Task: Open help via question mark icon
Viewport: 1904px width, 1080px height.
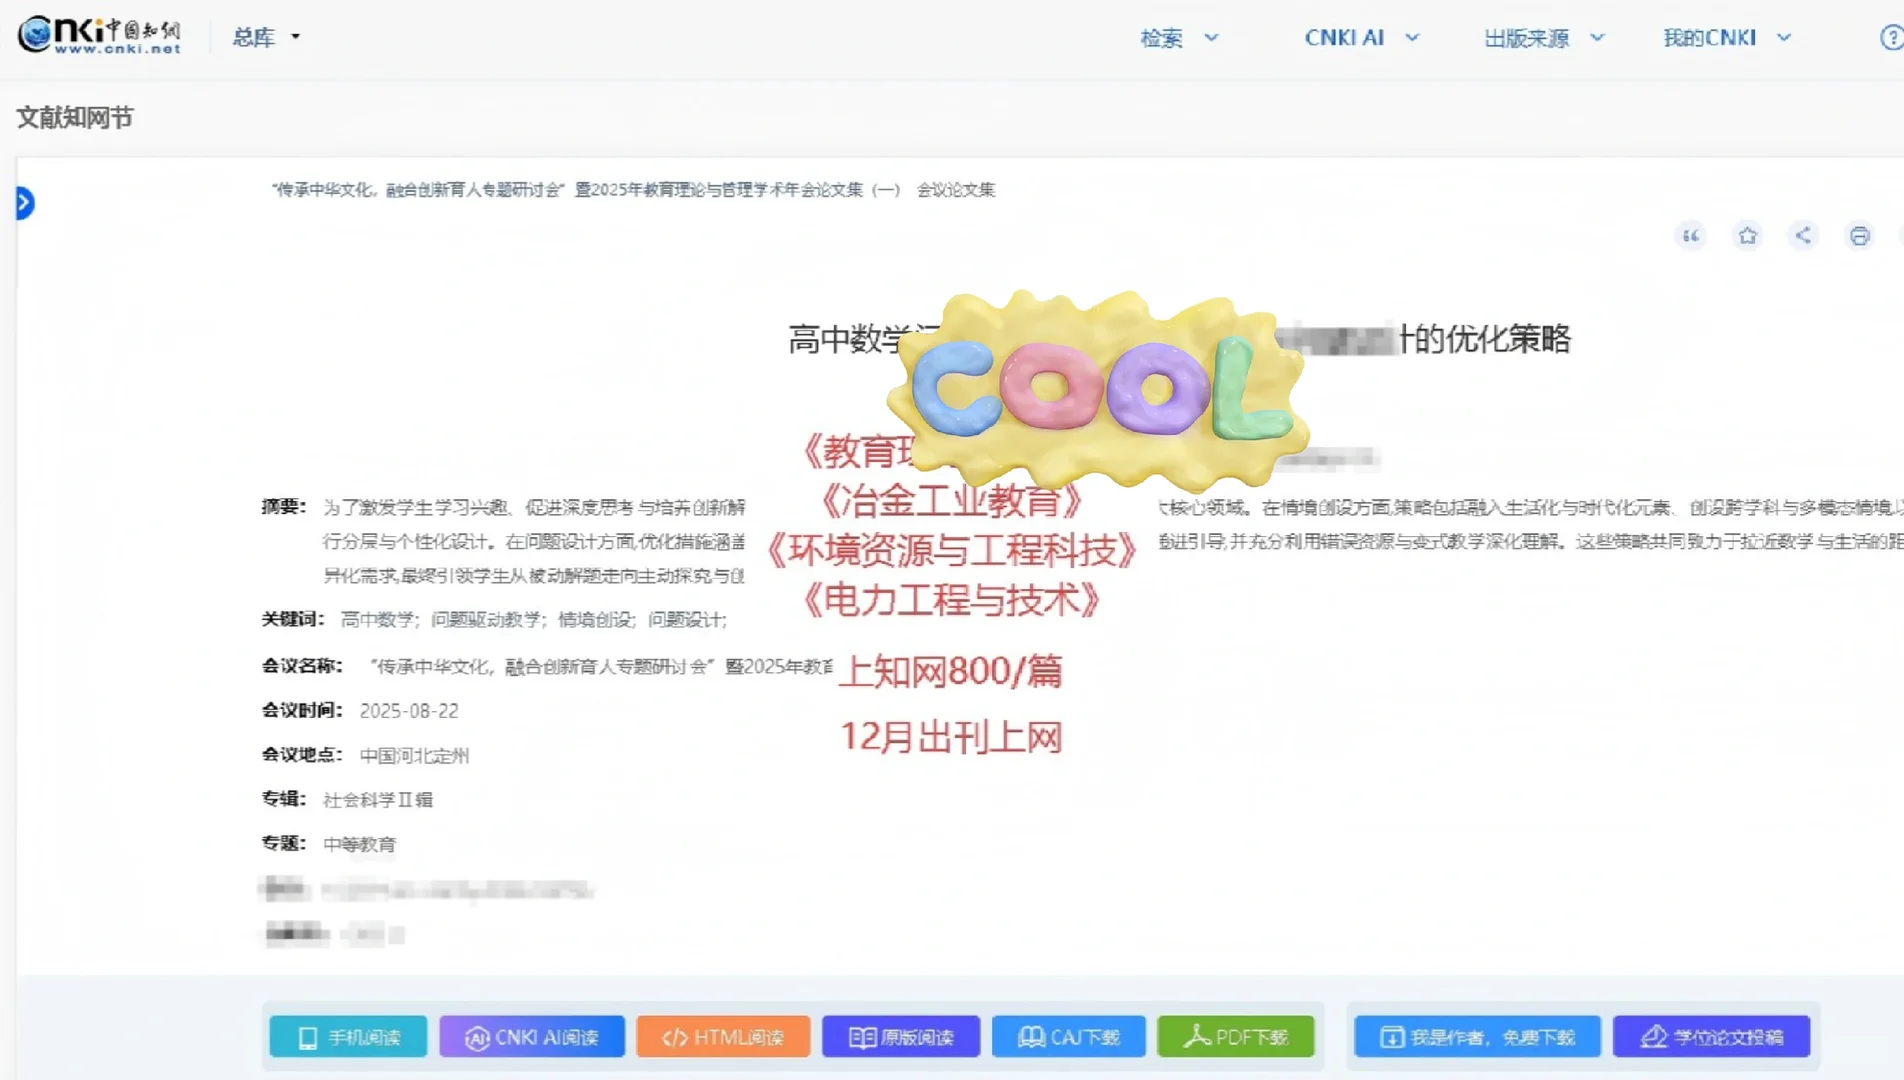Action: 1888,37
